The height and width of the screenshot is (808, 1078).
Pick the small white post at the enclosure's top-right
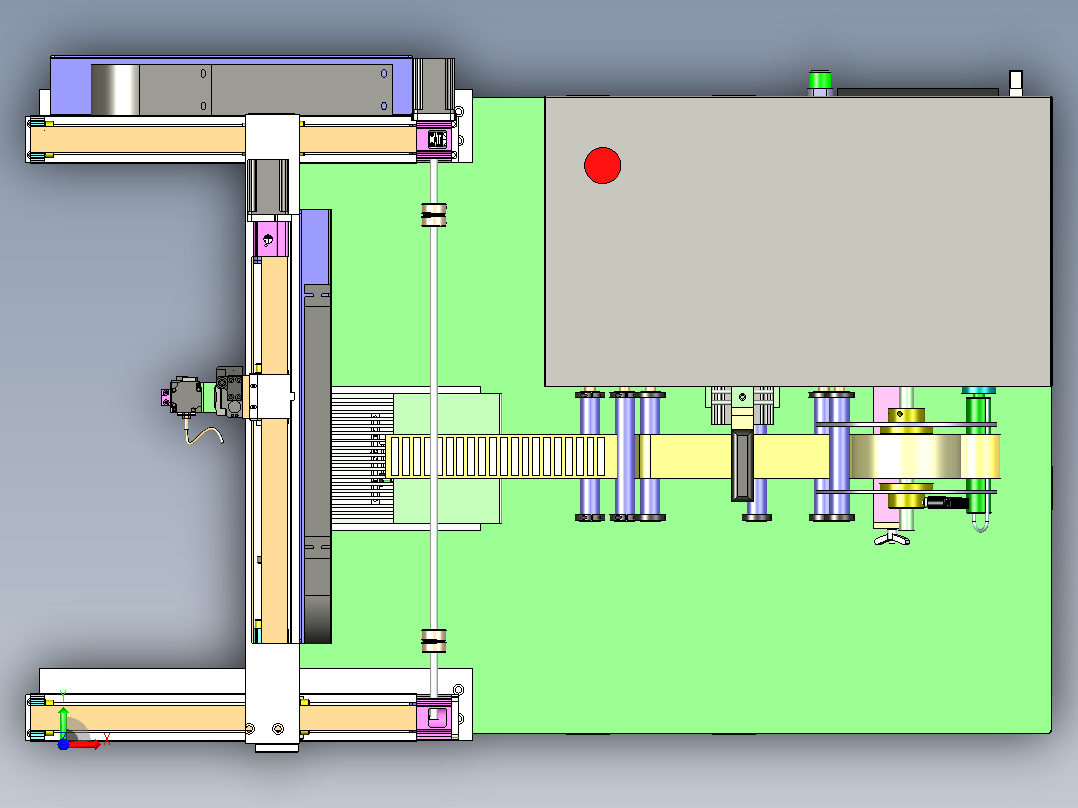pos(1015,83)
